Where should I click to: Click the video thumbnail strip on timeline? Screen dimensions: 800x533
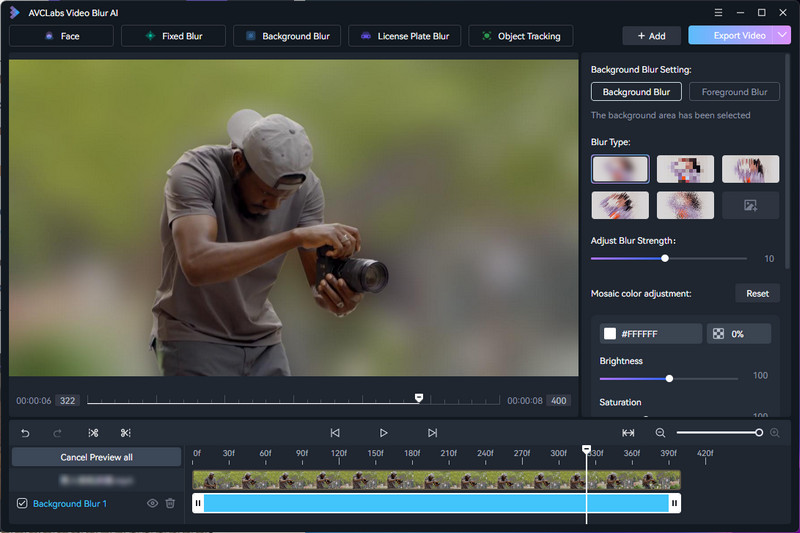coord(436,480)
